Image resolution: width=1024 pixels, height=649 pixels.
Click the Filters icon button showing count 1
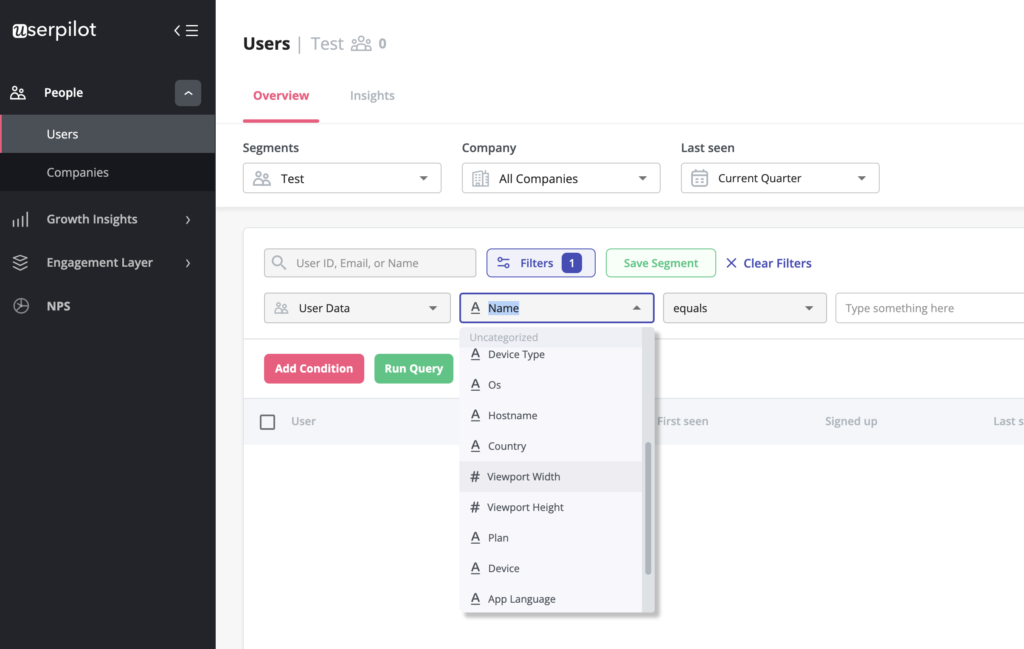pyautogui.click(x=540, y=262)
